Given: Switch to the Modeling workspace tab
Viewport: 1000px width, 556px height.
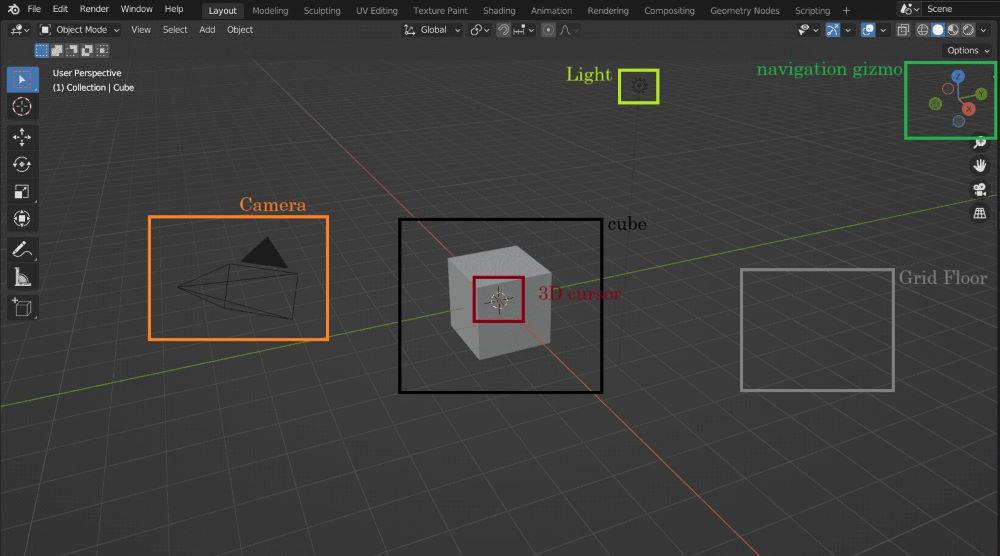Looking at the screenshot, I should pos(270,10).
